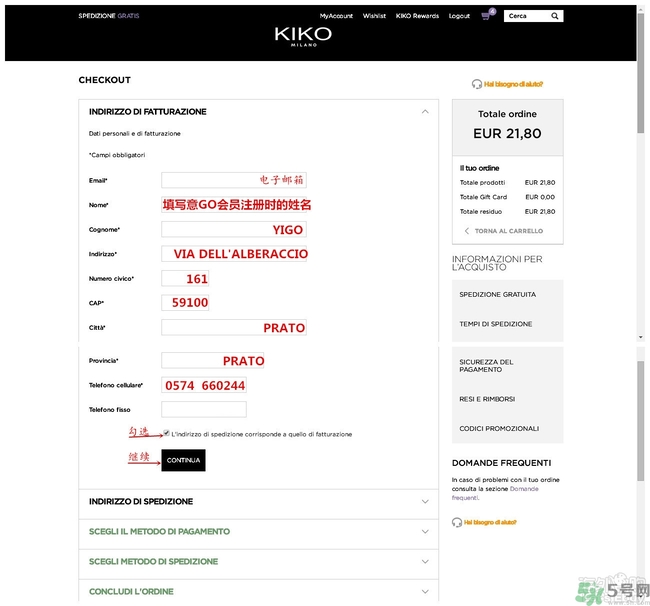
Task: Click the Telefono fisso input field
Action: point(204,409)
